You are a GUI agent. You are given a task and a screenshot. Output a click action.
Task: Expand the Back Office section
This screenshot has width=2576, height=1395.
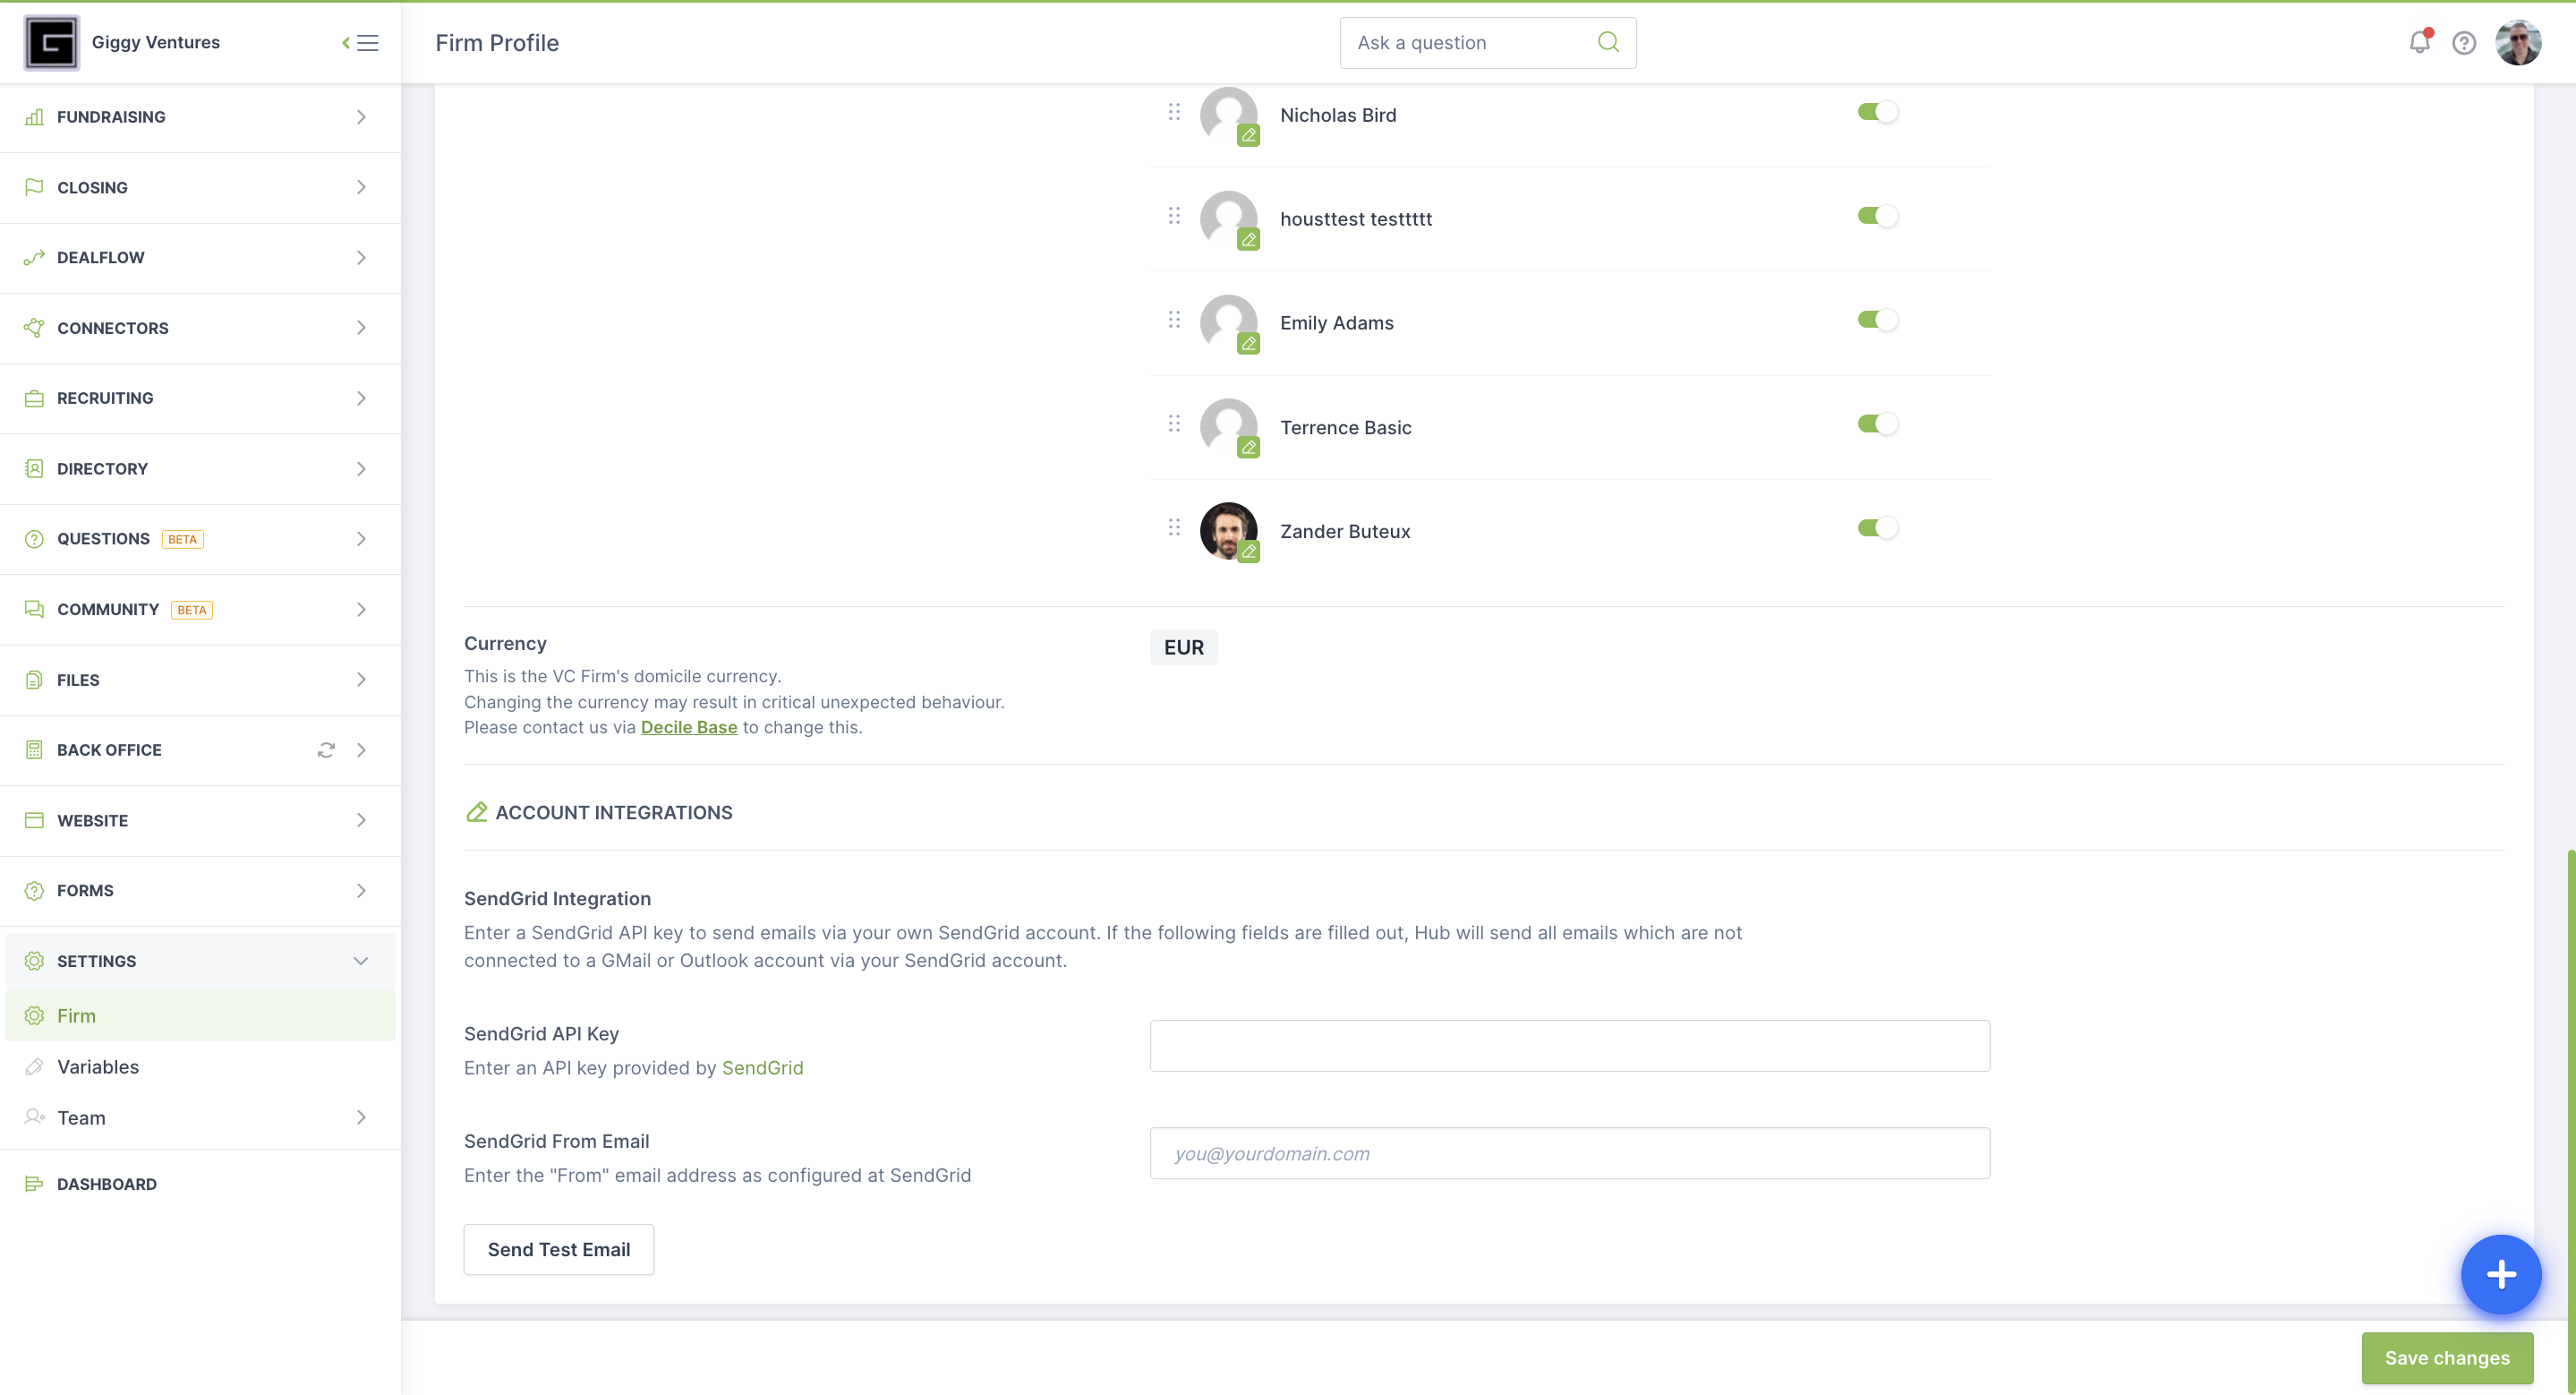361,749
